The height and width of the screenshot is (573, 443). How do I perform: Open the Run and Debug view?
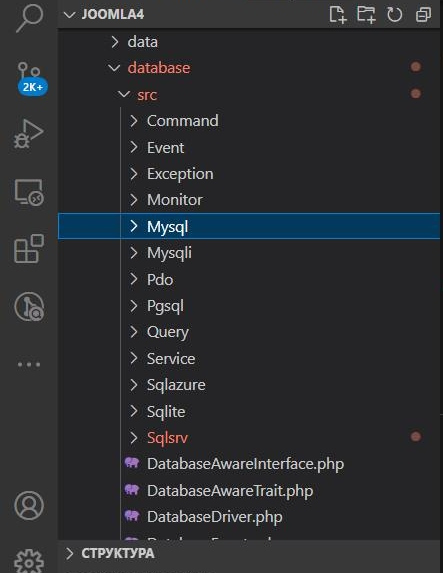pos(29,134)
